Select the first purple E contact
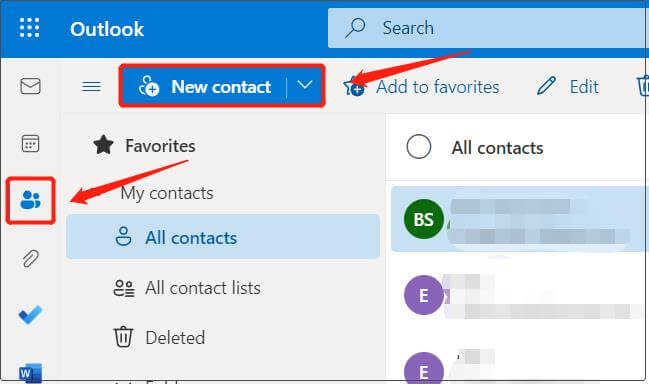The width and height of the screenshot is (649, 384). click(x=423, y=295)
